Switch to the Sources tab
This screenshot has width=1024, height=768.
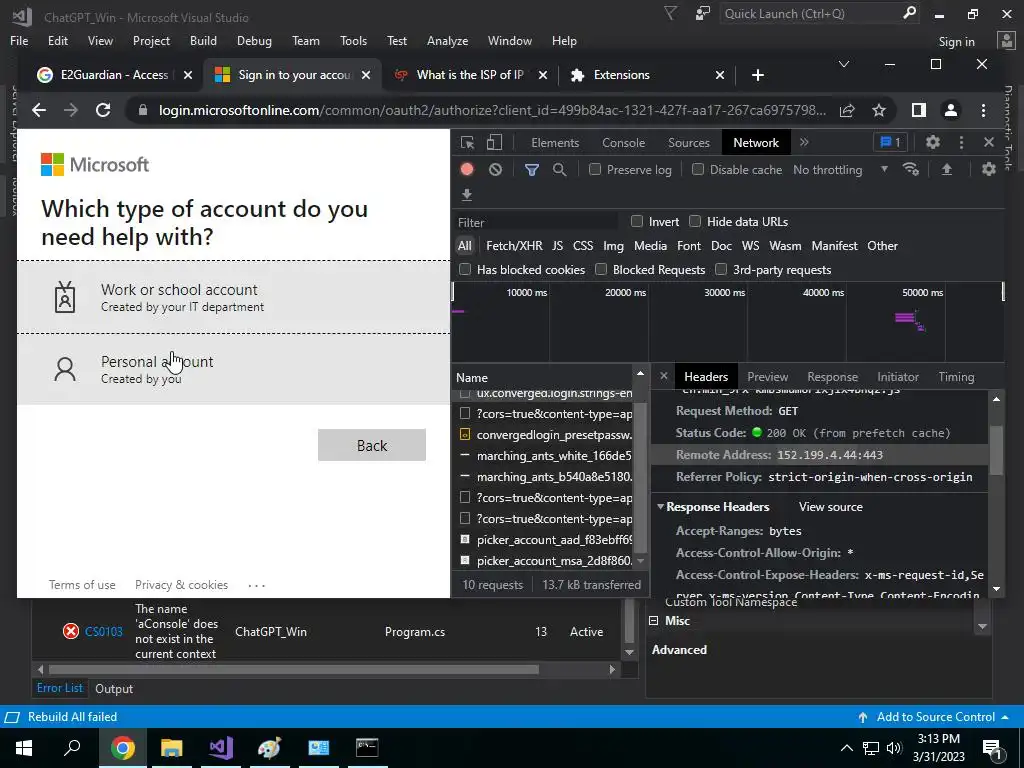689,142
